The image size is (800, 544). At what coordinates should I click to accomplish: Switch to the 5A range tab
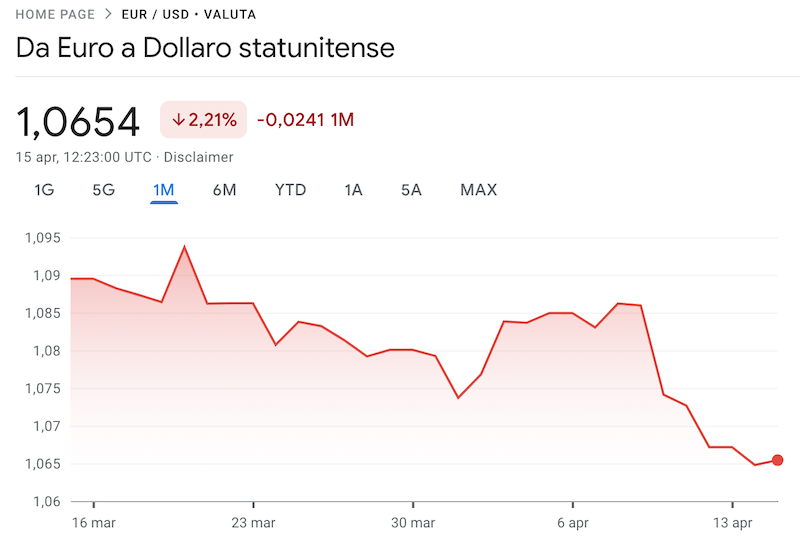[x=411, y=190]
